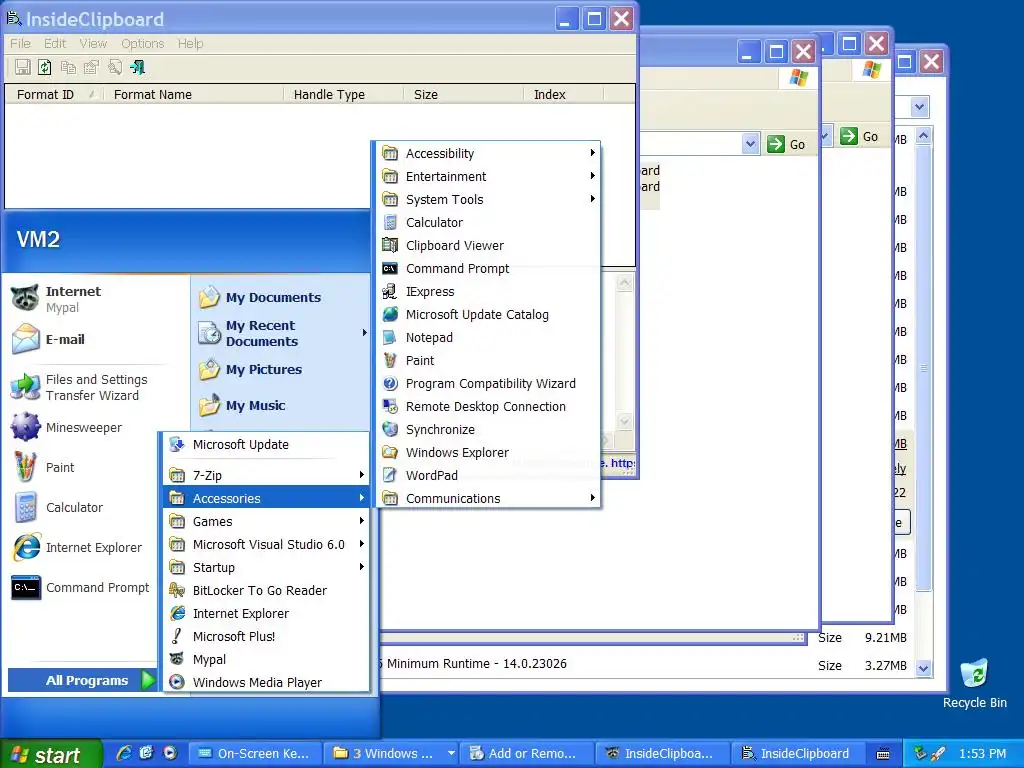Sort by the Format ID column header
Viewport: 1024px width, 768px height.
point(55,95)
